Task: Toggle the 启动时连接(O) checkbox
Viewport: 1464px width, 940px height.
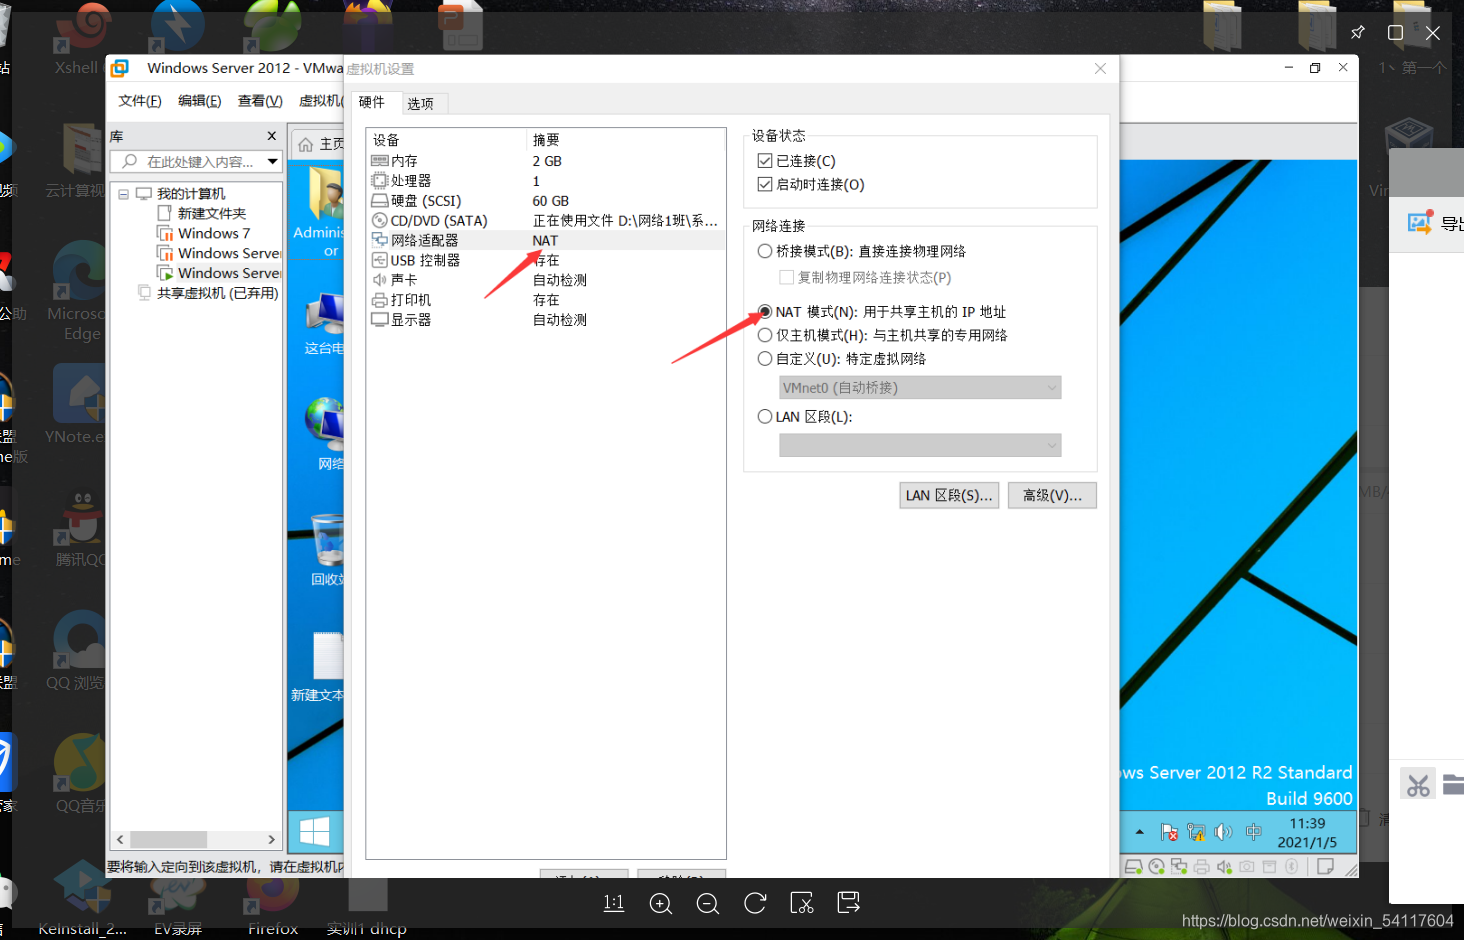Action: (765, 185)
